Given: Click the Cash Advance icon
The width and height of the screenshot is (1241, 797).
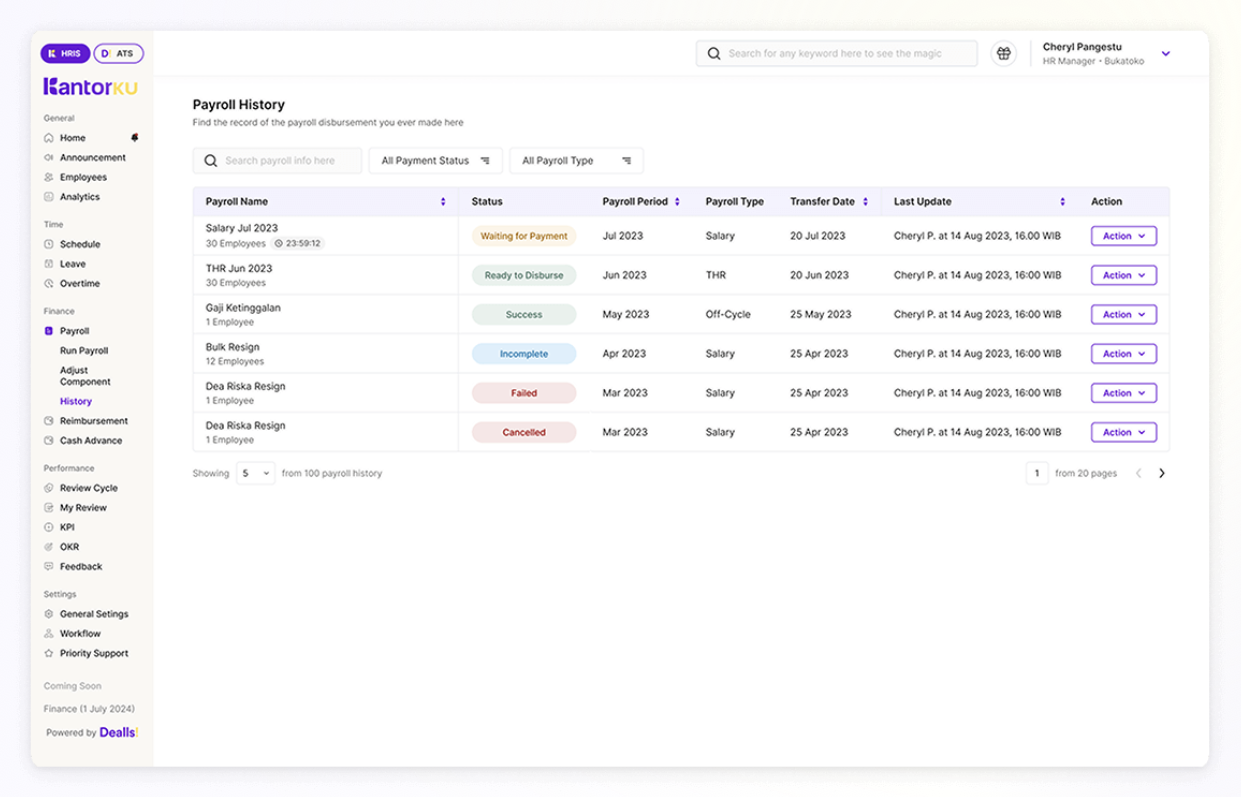Looking at the screenshot, I should 49,441.
